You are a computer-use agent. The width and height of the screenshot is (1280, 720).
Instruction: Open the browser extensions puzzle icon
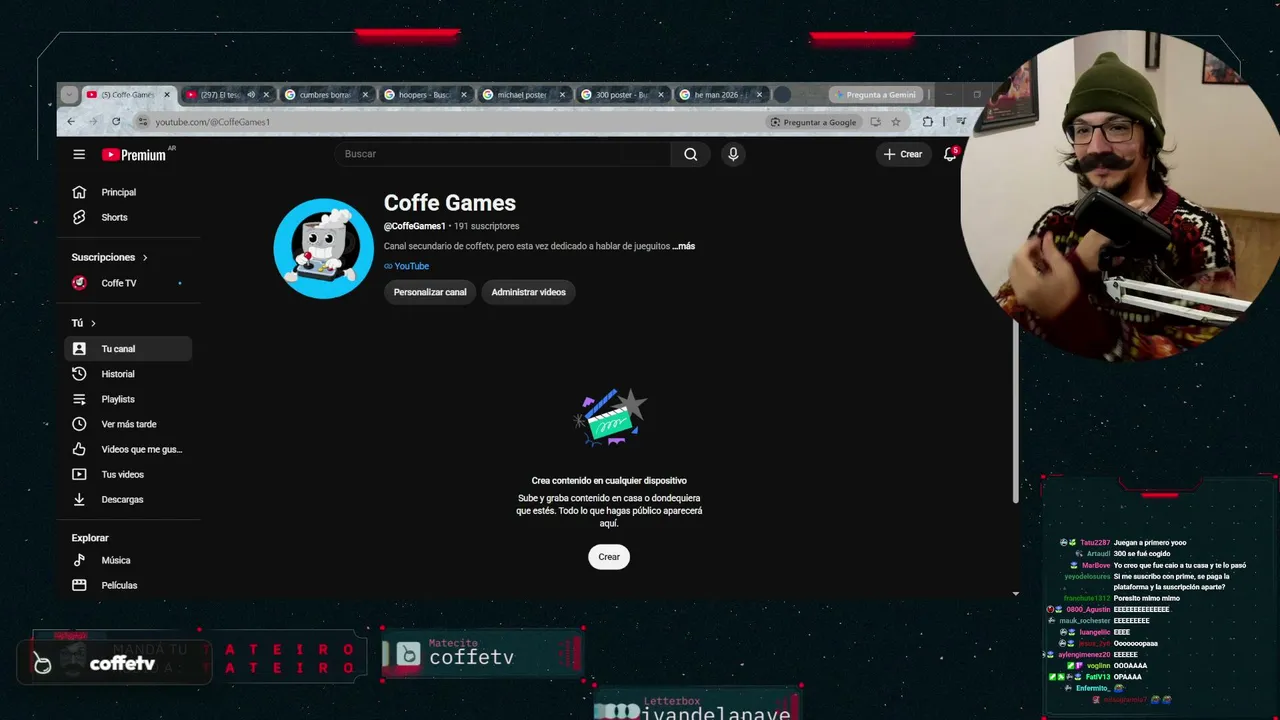click(928, 122)
